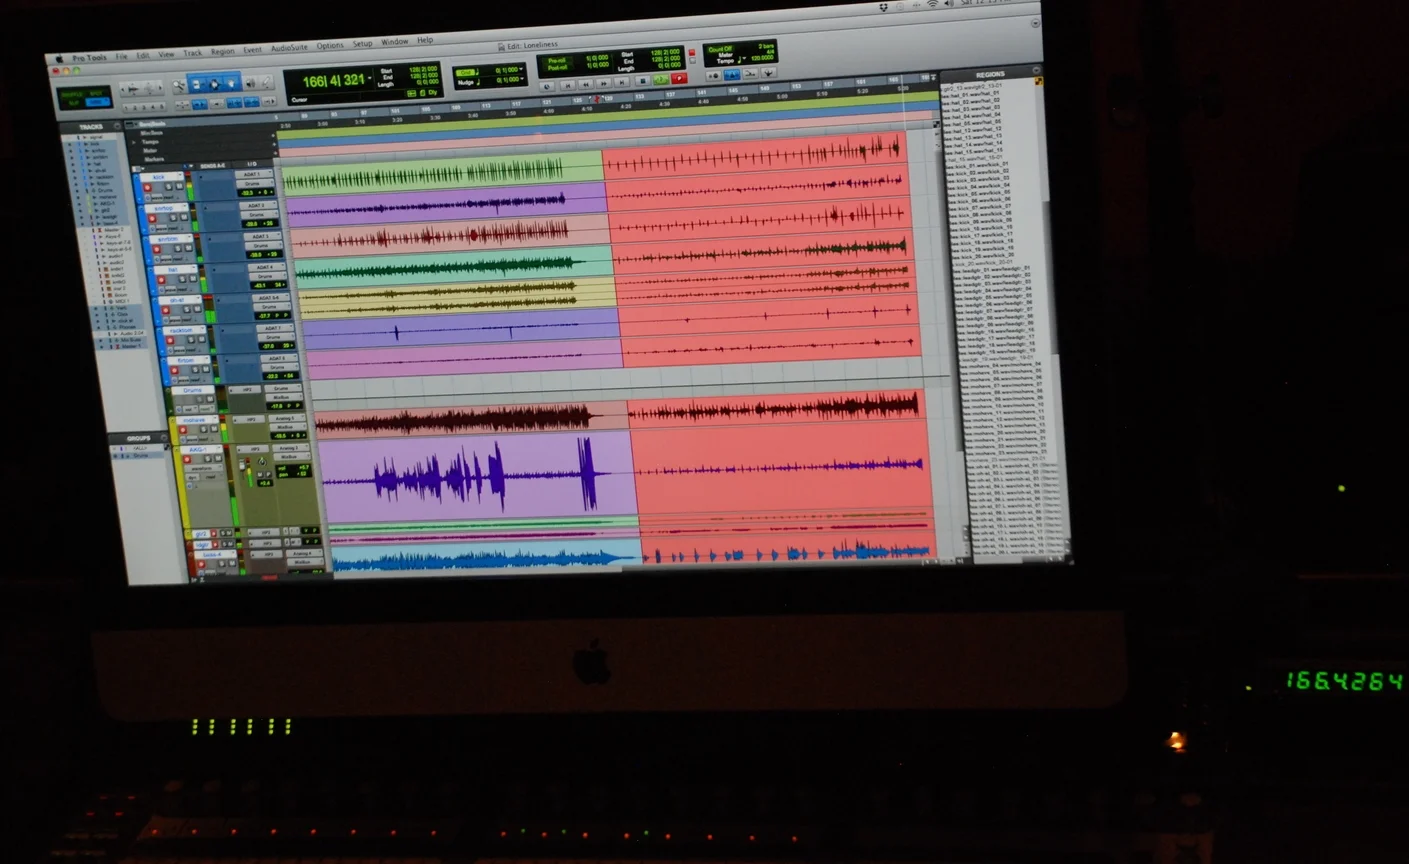Click the Online sync button

[x=547, y=87]
